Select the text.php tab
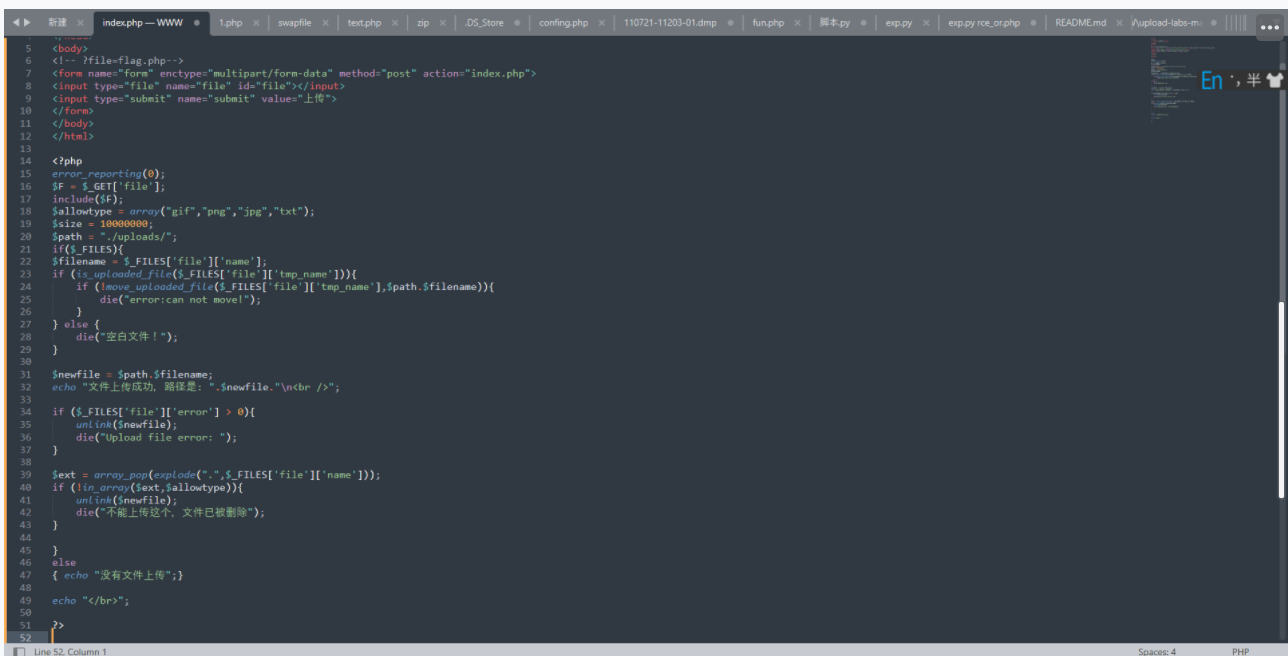1288x656 pixels. click(364, 22)
